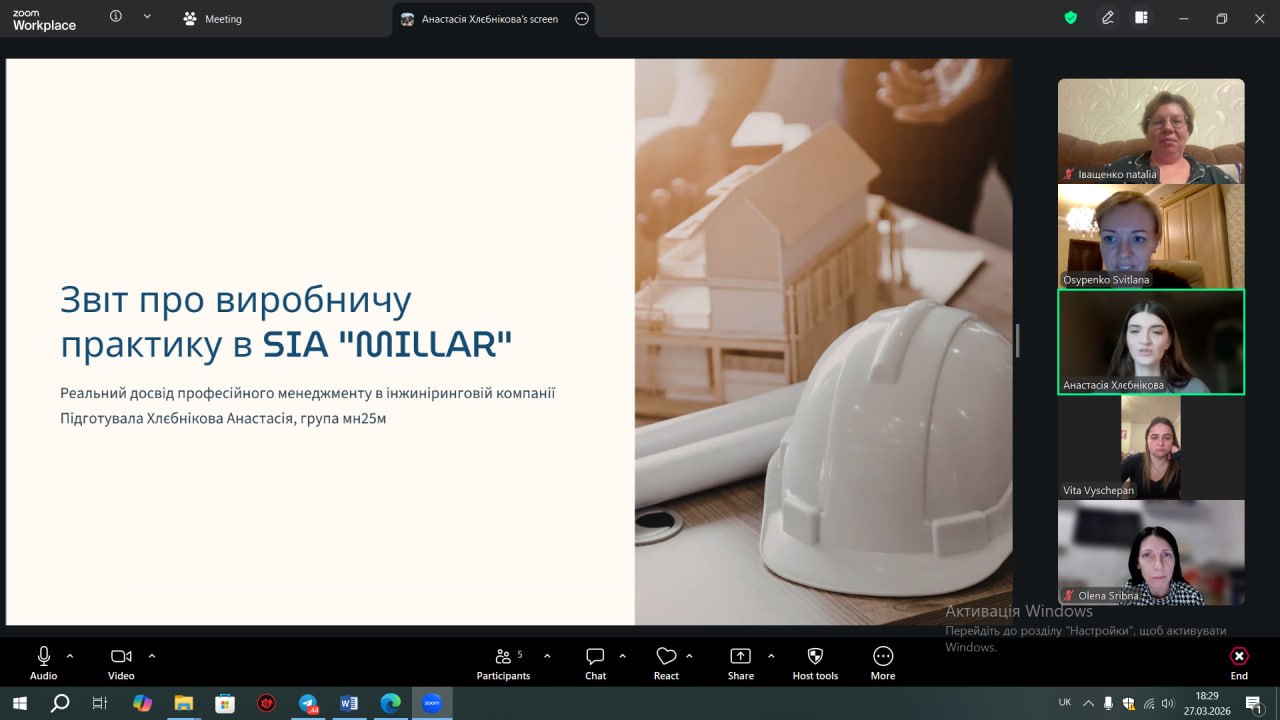1280x720 pixels.
Task: Expand the Participants options arrow
Action: pos(547,656)
